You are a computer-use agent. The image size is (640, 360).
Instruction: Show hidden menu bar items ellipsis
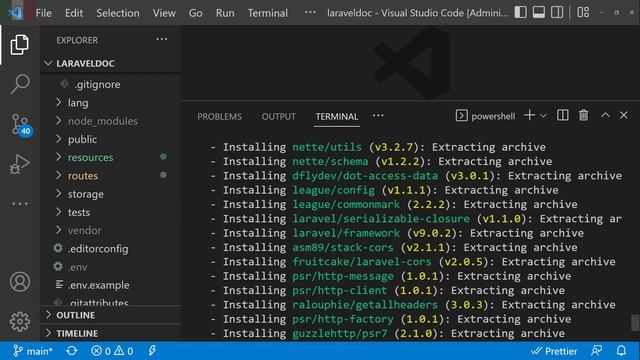(x=310, y=12)
